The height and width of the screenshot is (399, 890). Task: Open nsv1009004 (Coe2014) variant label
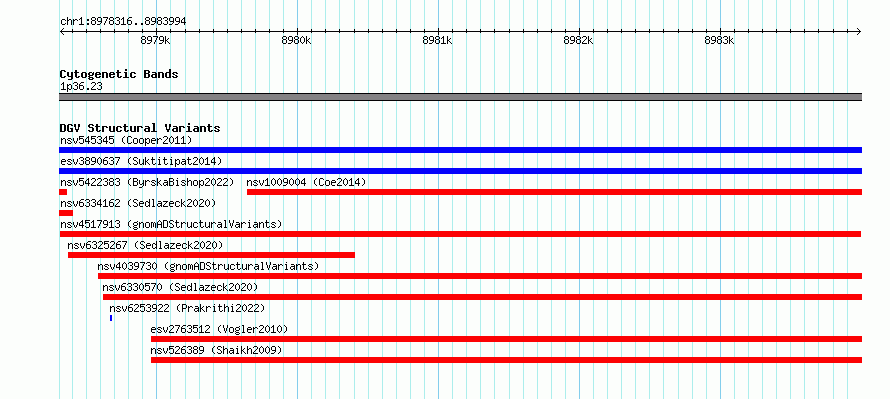tap(307, 182)
